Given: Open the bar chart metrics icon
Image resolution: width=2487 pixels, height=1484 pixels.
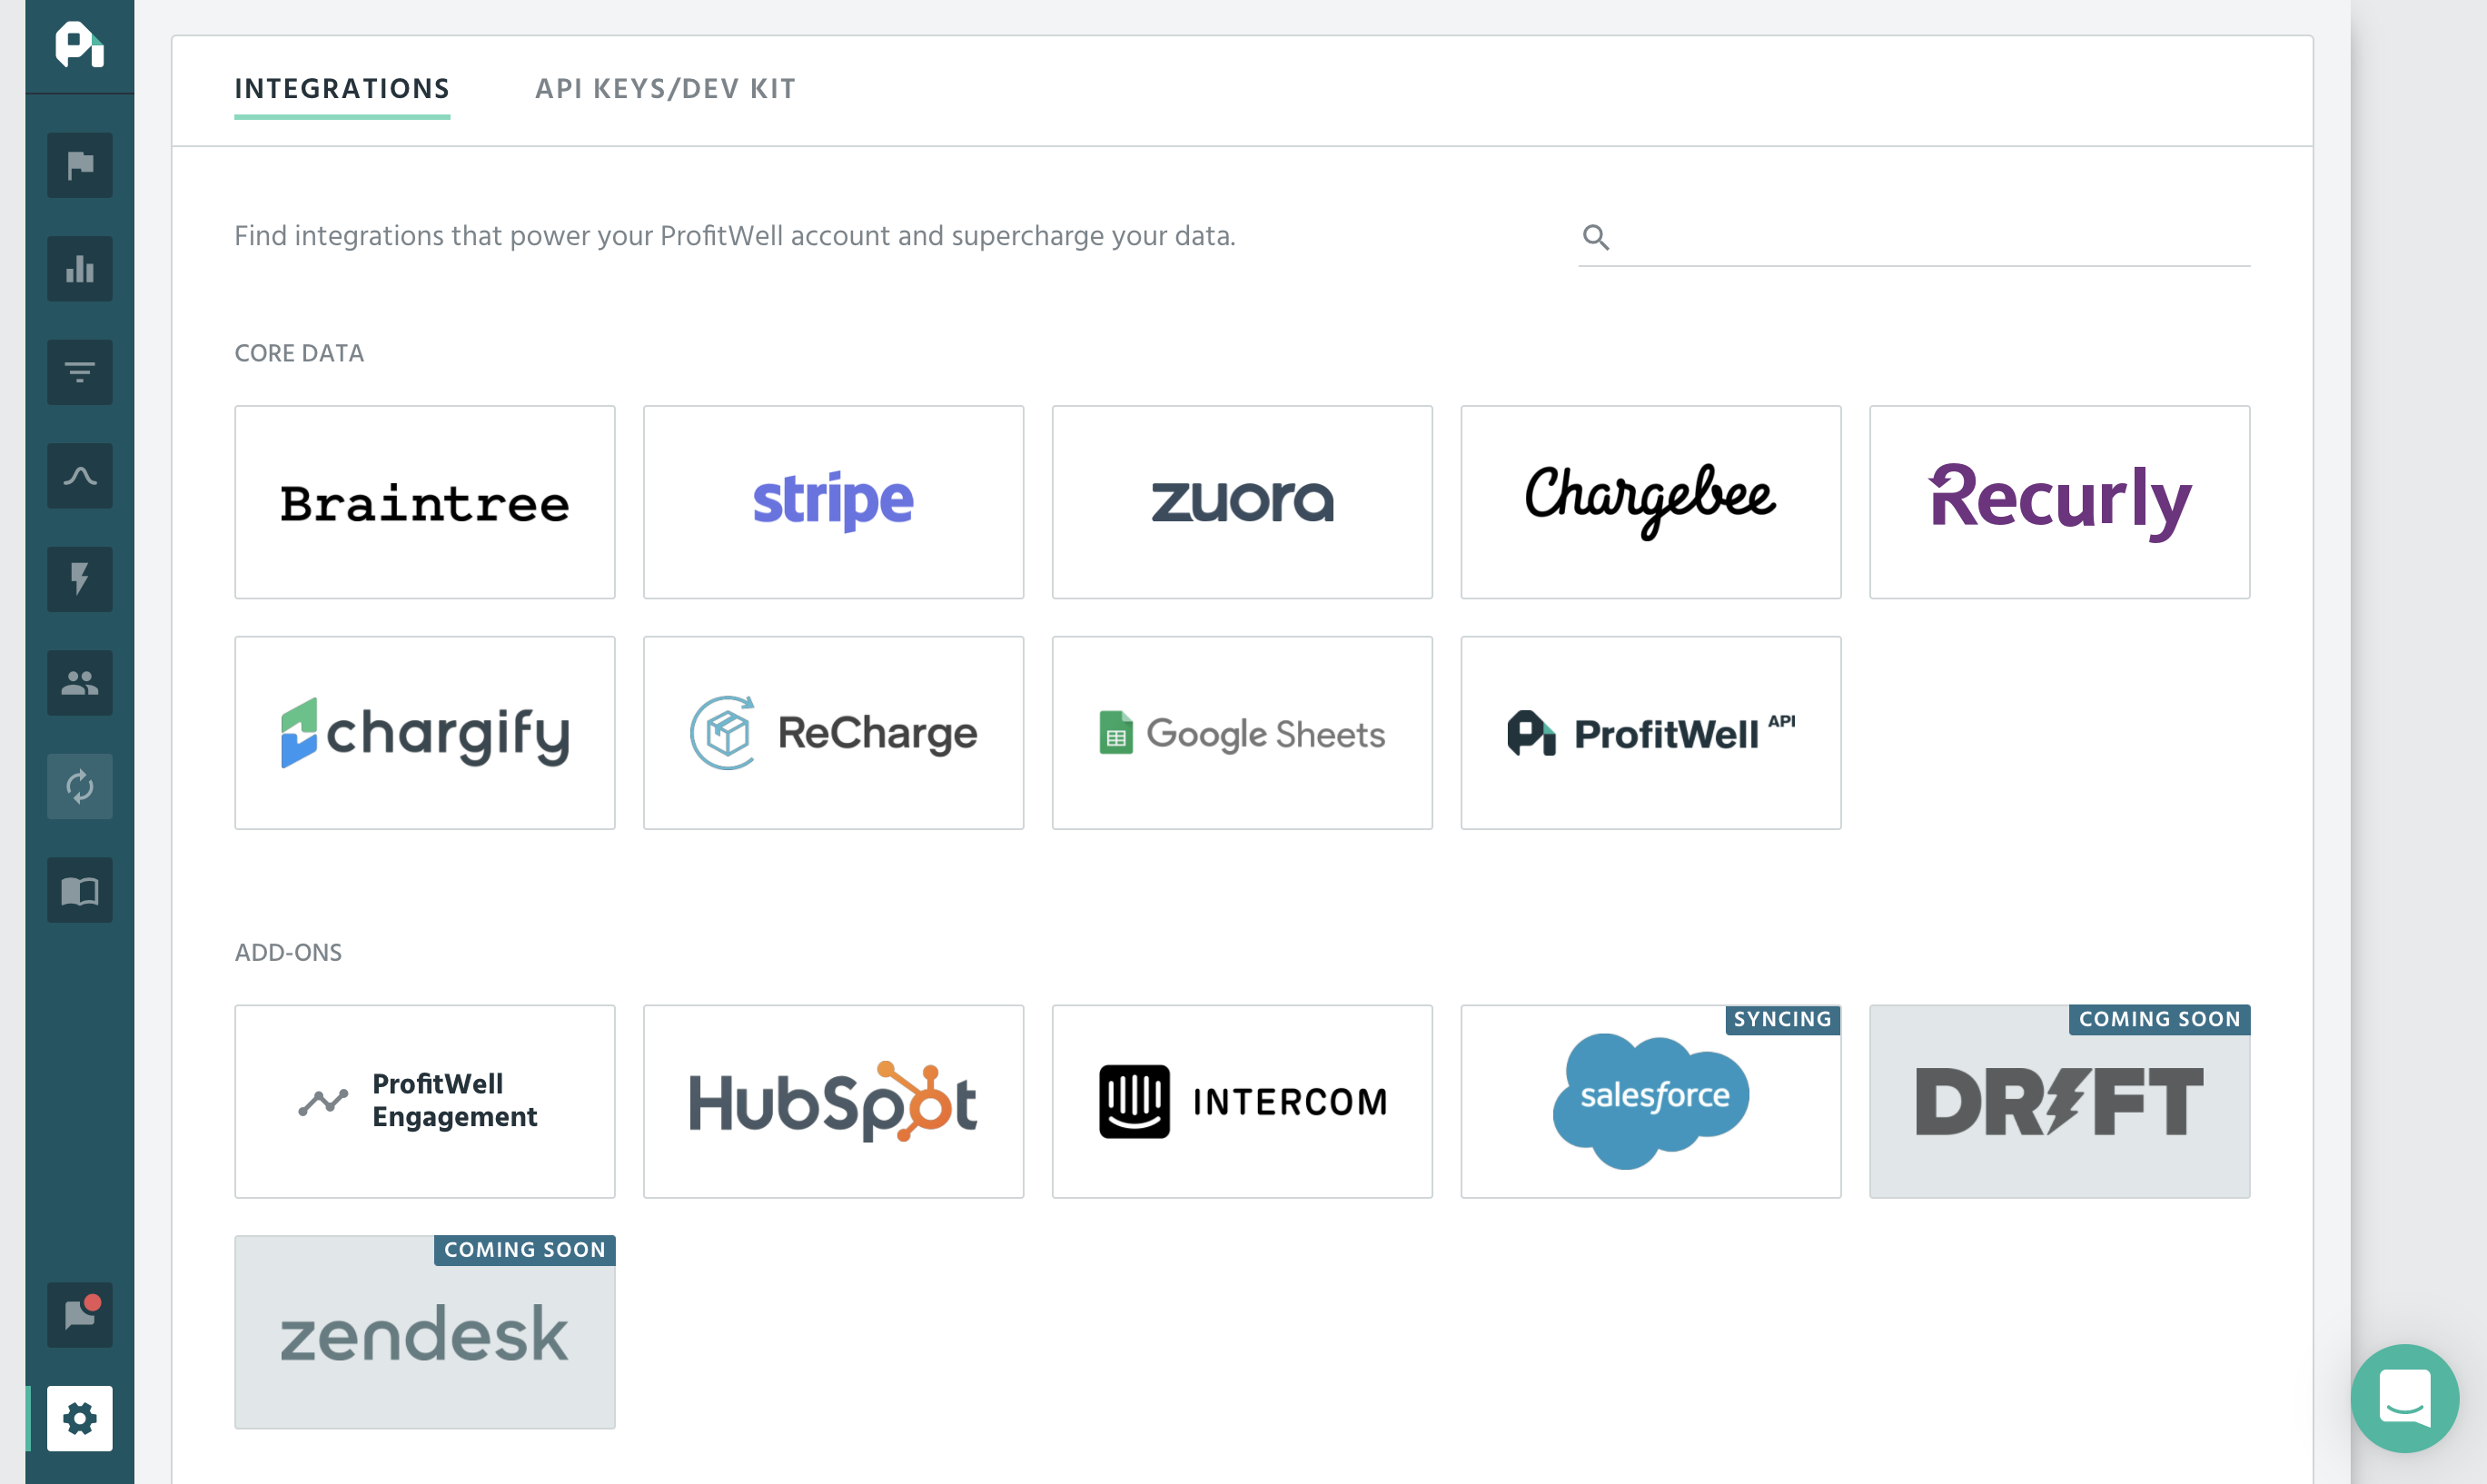Looking at the screenshot, I should (x=80, y=269).
